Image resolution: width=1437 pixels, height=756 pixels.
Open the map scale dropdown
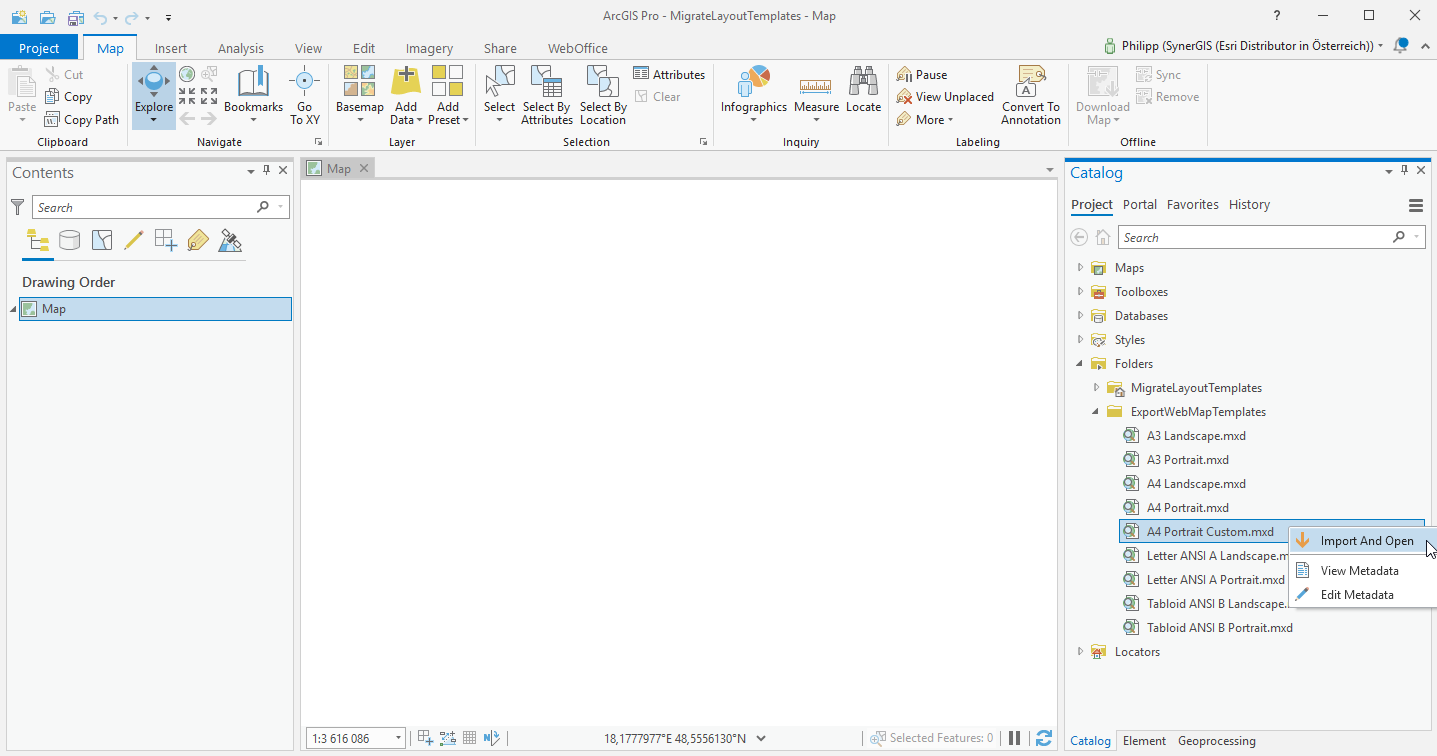point(396,737)
